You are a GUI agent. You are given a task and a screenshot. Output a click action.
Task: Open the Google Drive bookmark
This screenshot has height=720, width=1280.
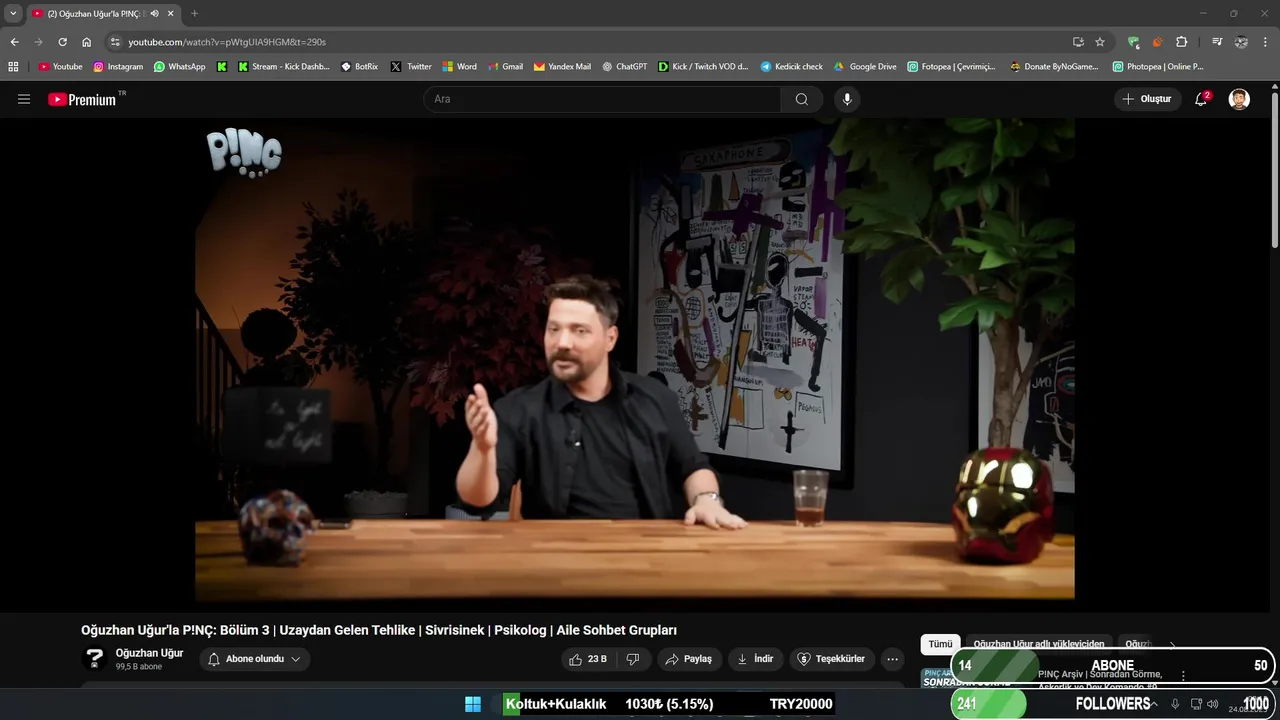coord(865,66)
